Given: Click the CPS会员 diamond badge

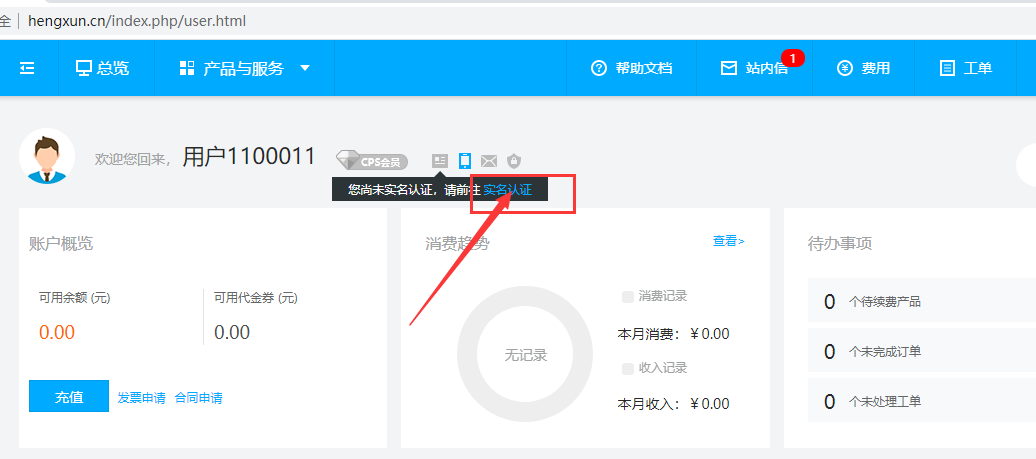Looking at the screenshot, I should pyautogui.click(x=372, y=161).
